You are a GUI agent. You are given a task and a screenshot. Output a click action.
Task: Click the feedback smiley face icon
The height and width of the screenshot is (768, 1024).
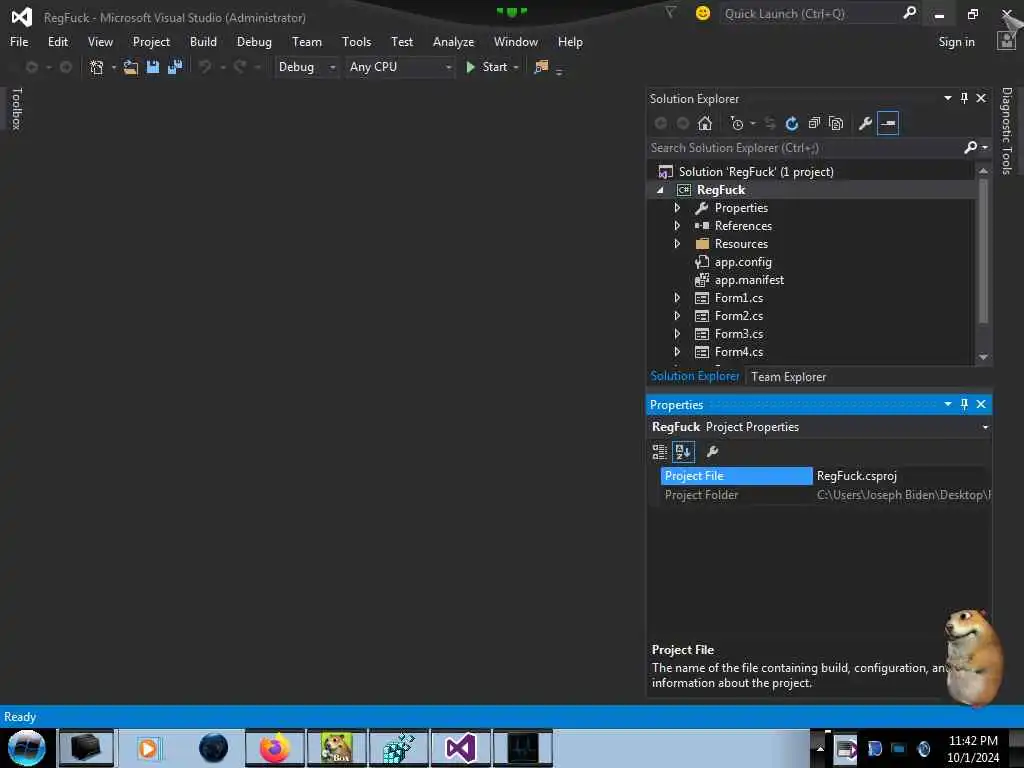pyautogui.click(x=703, y=13)
